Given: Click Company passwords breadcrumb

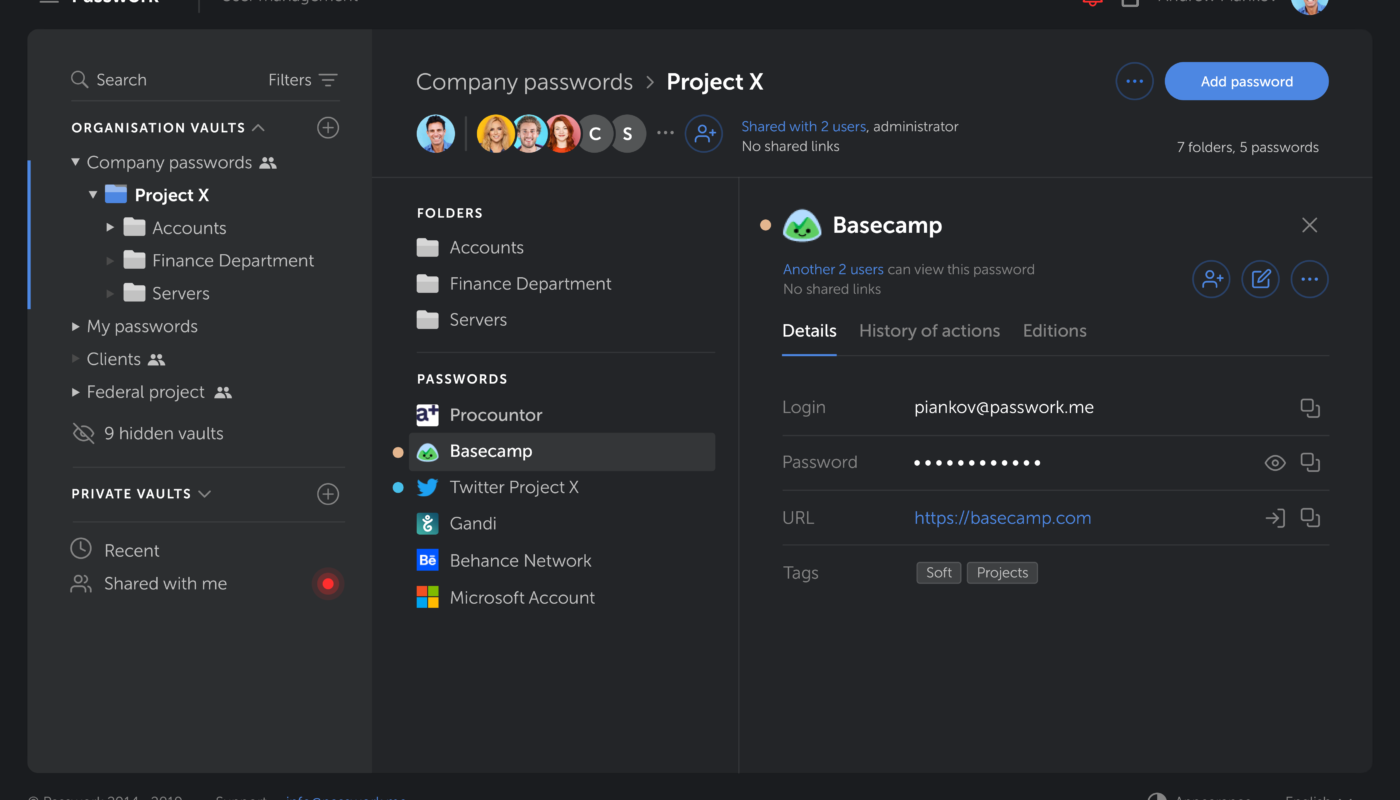Looking at the screenshot, I should point(524,82).
